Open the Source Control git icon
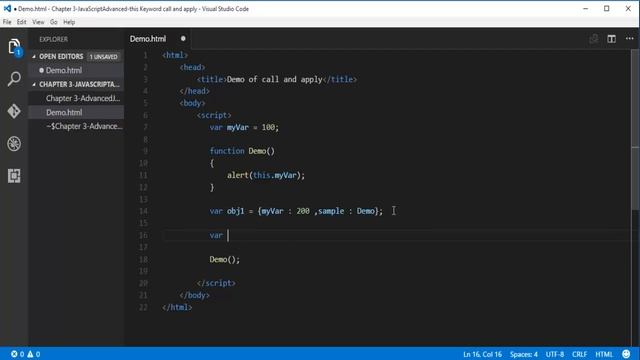The image size is (640, 360). [x=14, y=111]
